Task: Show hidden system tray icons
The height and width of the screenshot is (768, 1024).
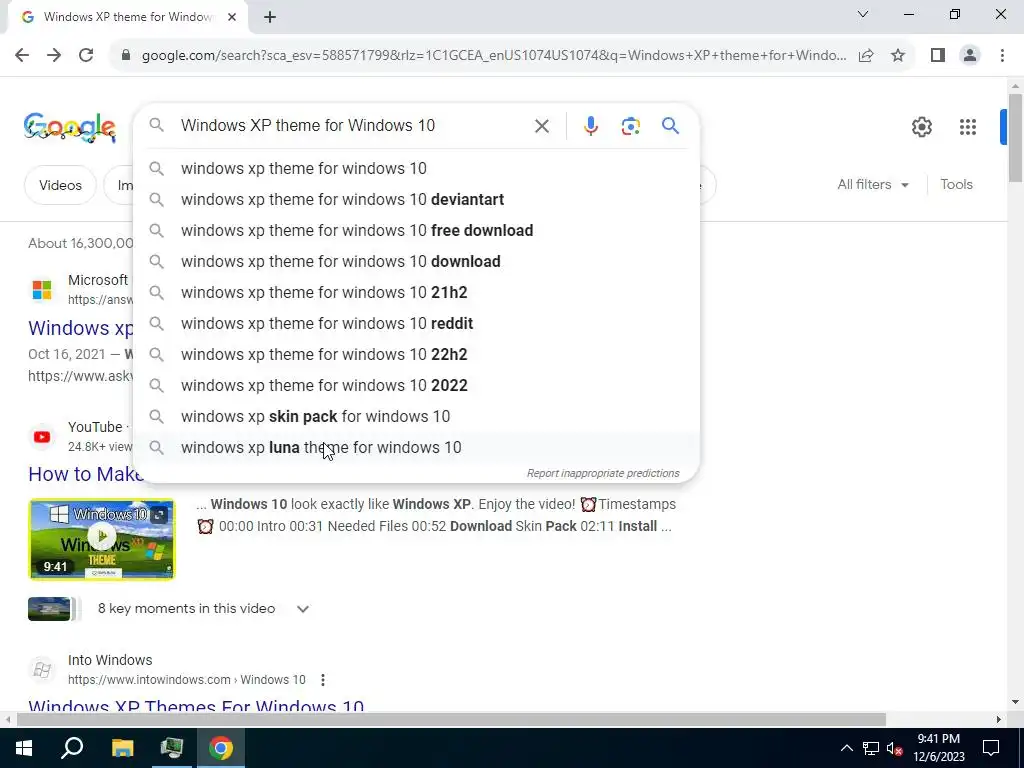Action: (846, 748)
